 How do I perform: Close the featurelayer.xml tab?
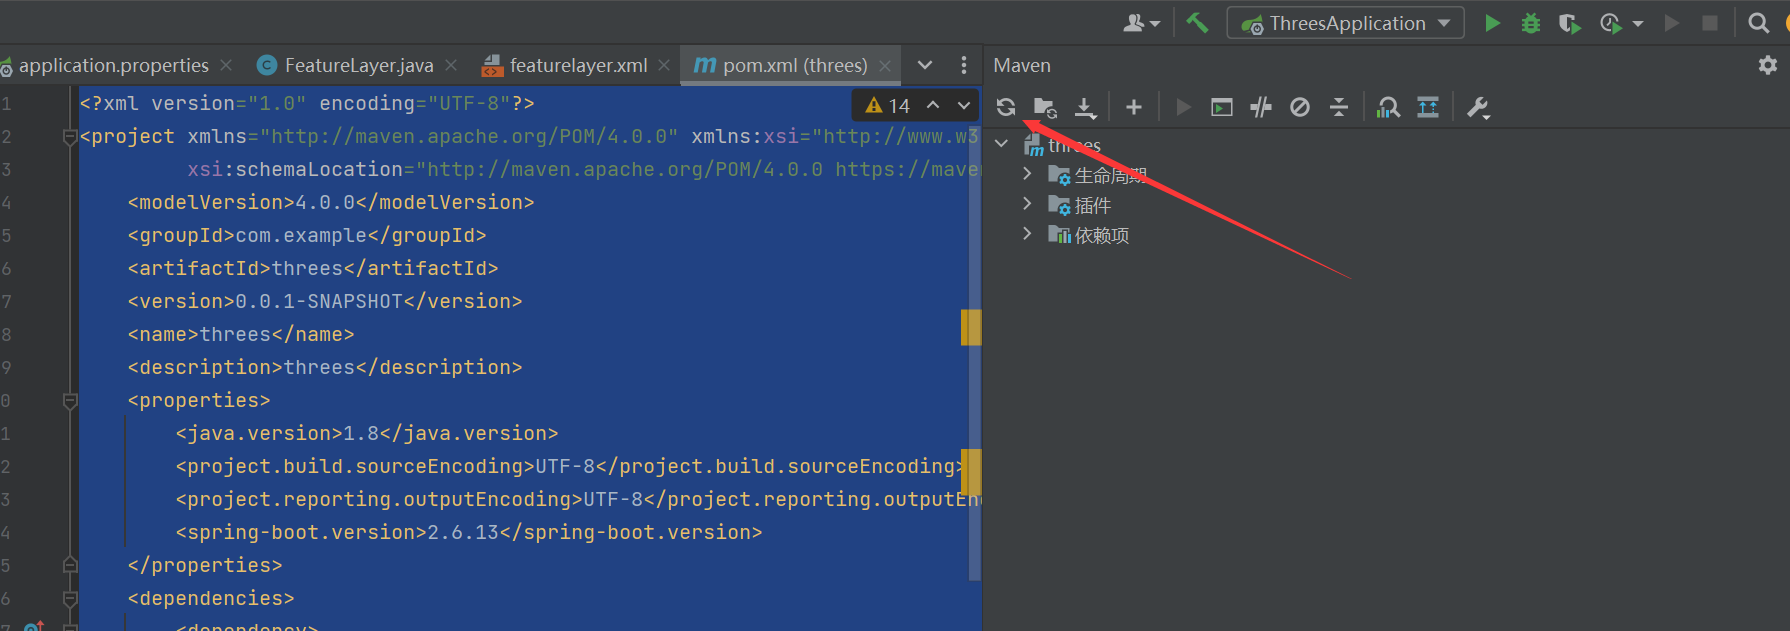[664, 65]
